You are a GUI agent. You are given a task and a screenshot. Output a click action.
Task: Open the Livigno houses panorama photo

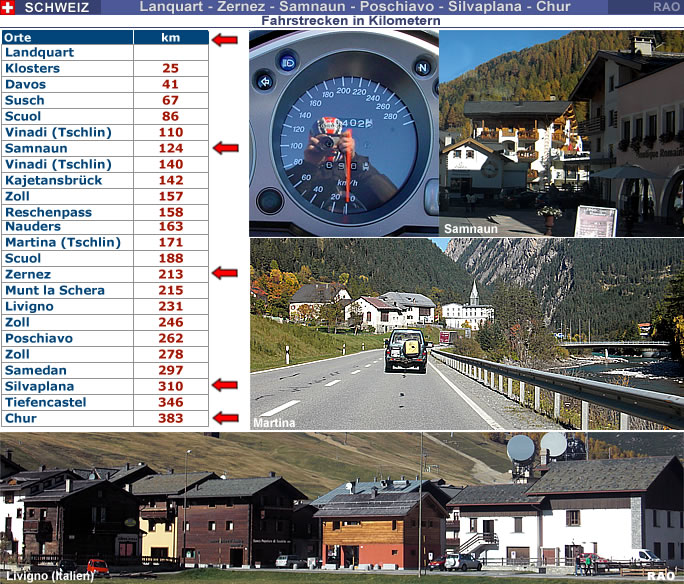pyautogui.click(x=342, y=508)
